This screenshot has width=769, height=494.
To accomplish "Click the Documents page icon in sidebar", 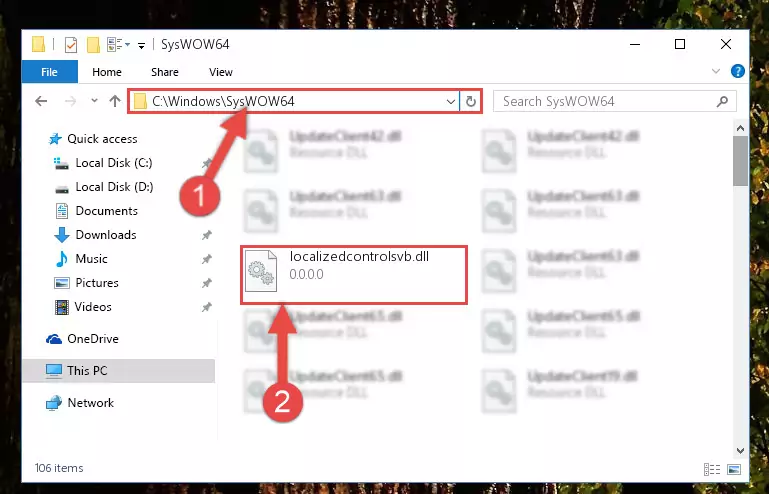I will tap(62, 211).
